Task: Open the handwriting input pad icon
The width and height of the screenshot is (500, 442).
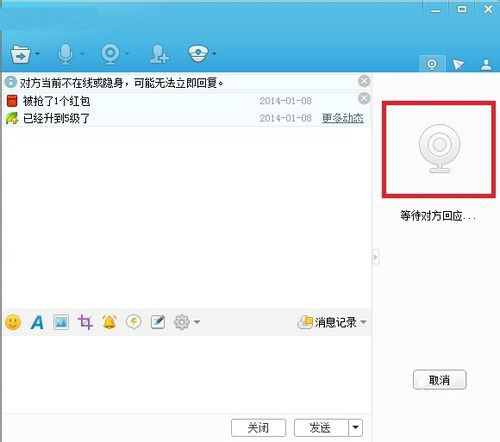Action: (x=158, y=322)
